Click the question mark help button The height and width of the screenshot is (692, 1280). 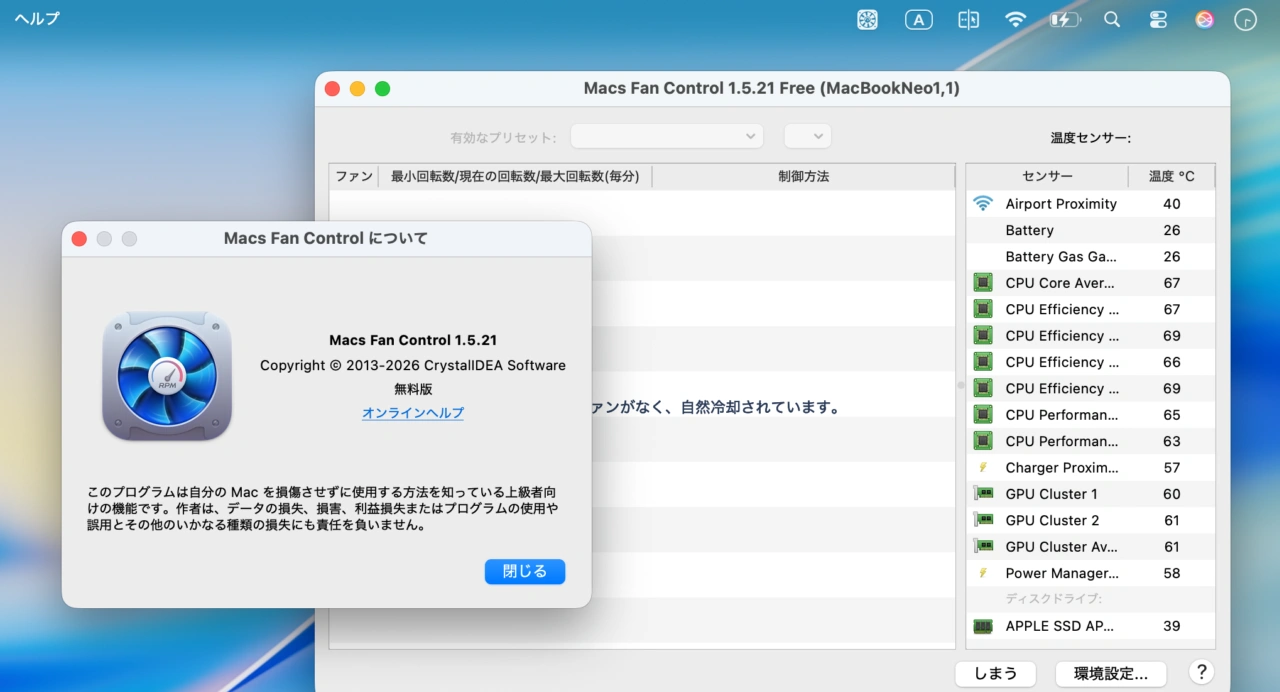tap(1202, 672)
